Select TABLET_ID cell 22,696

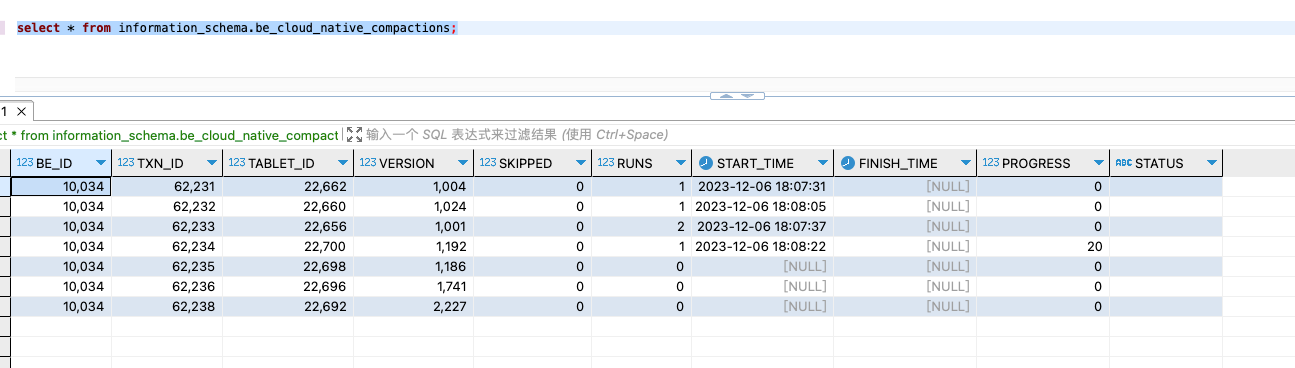(x=287, y=286)
